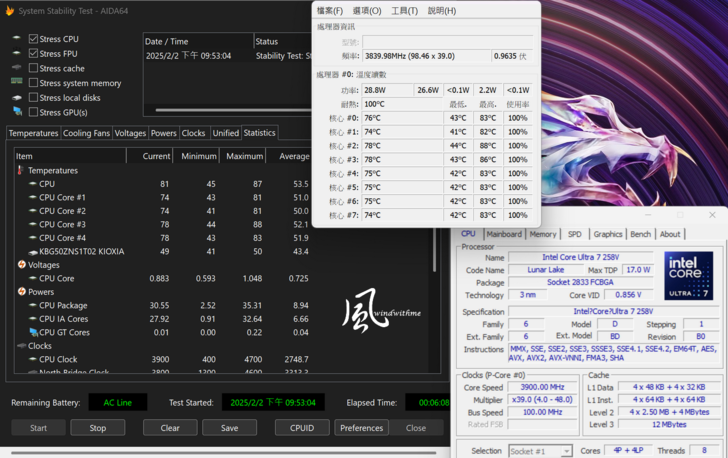
Task: Click the CPU GT Cores graphics icon
Action: (33, 332)
